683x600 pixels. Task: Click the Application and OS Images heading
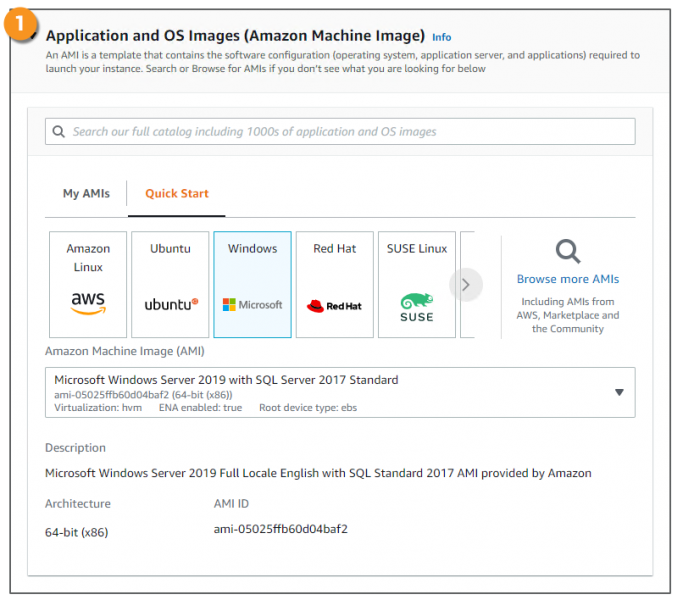(235, 35)
